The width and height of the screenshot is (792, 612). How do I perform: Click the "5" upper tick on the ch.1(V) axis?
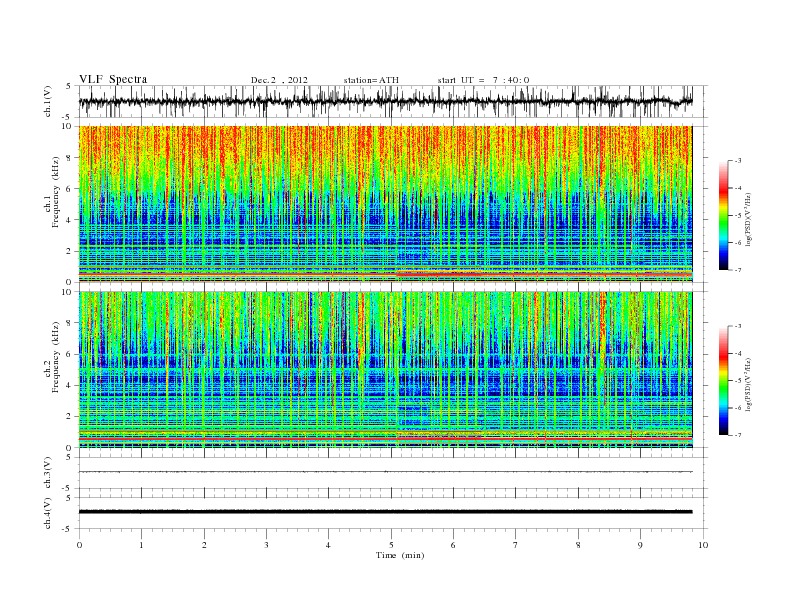tap(69, 86)
